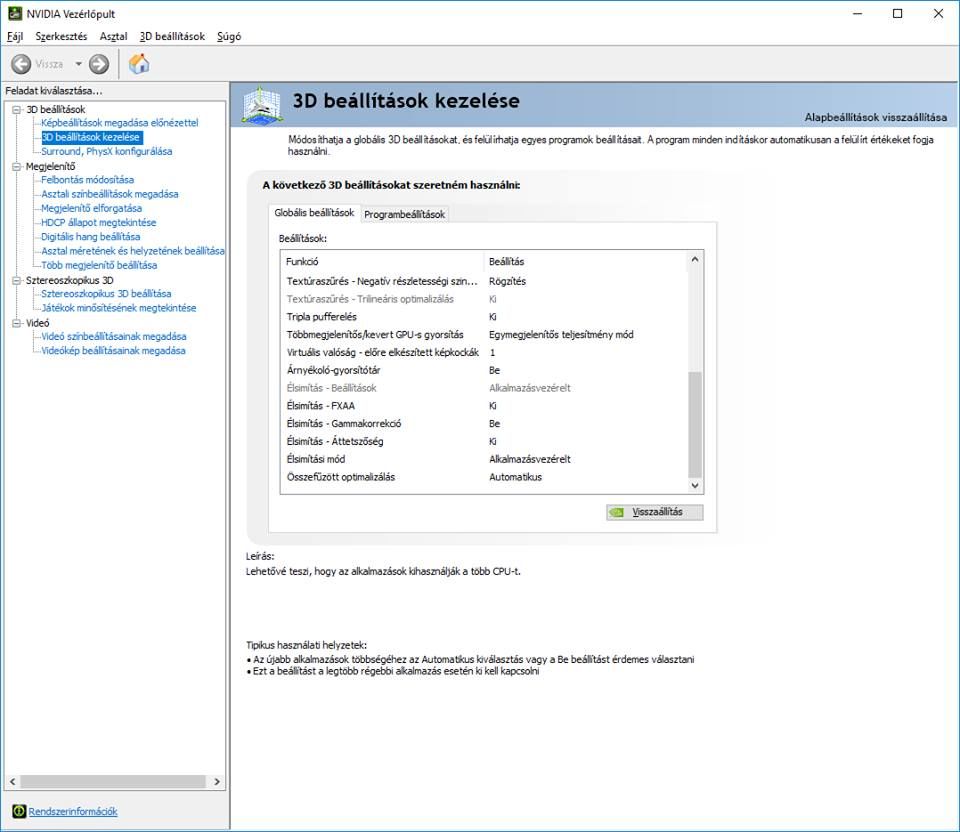Click the NVIDIA app icon in title bar

coord(15,13)
